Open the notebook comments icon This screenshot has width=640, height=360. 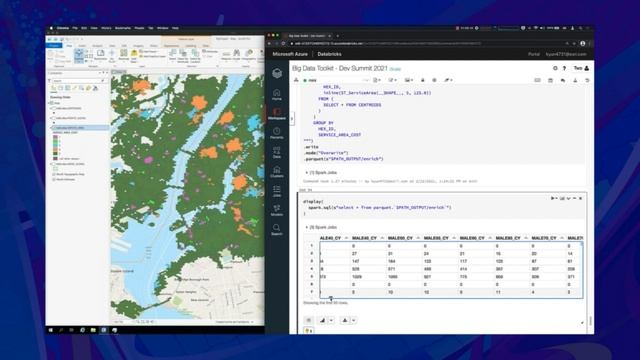point(563,80)
